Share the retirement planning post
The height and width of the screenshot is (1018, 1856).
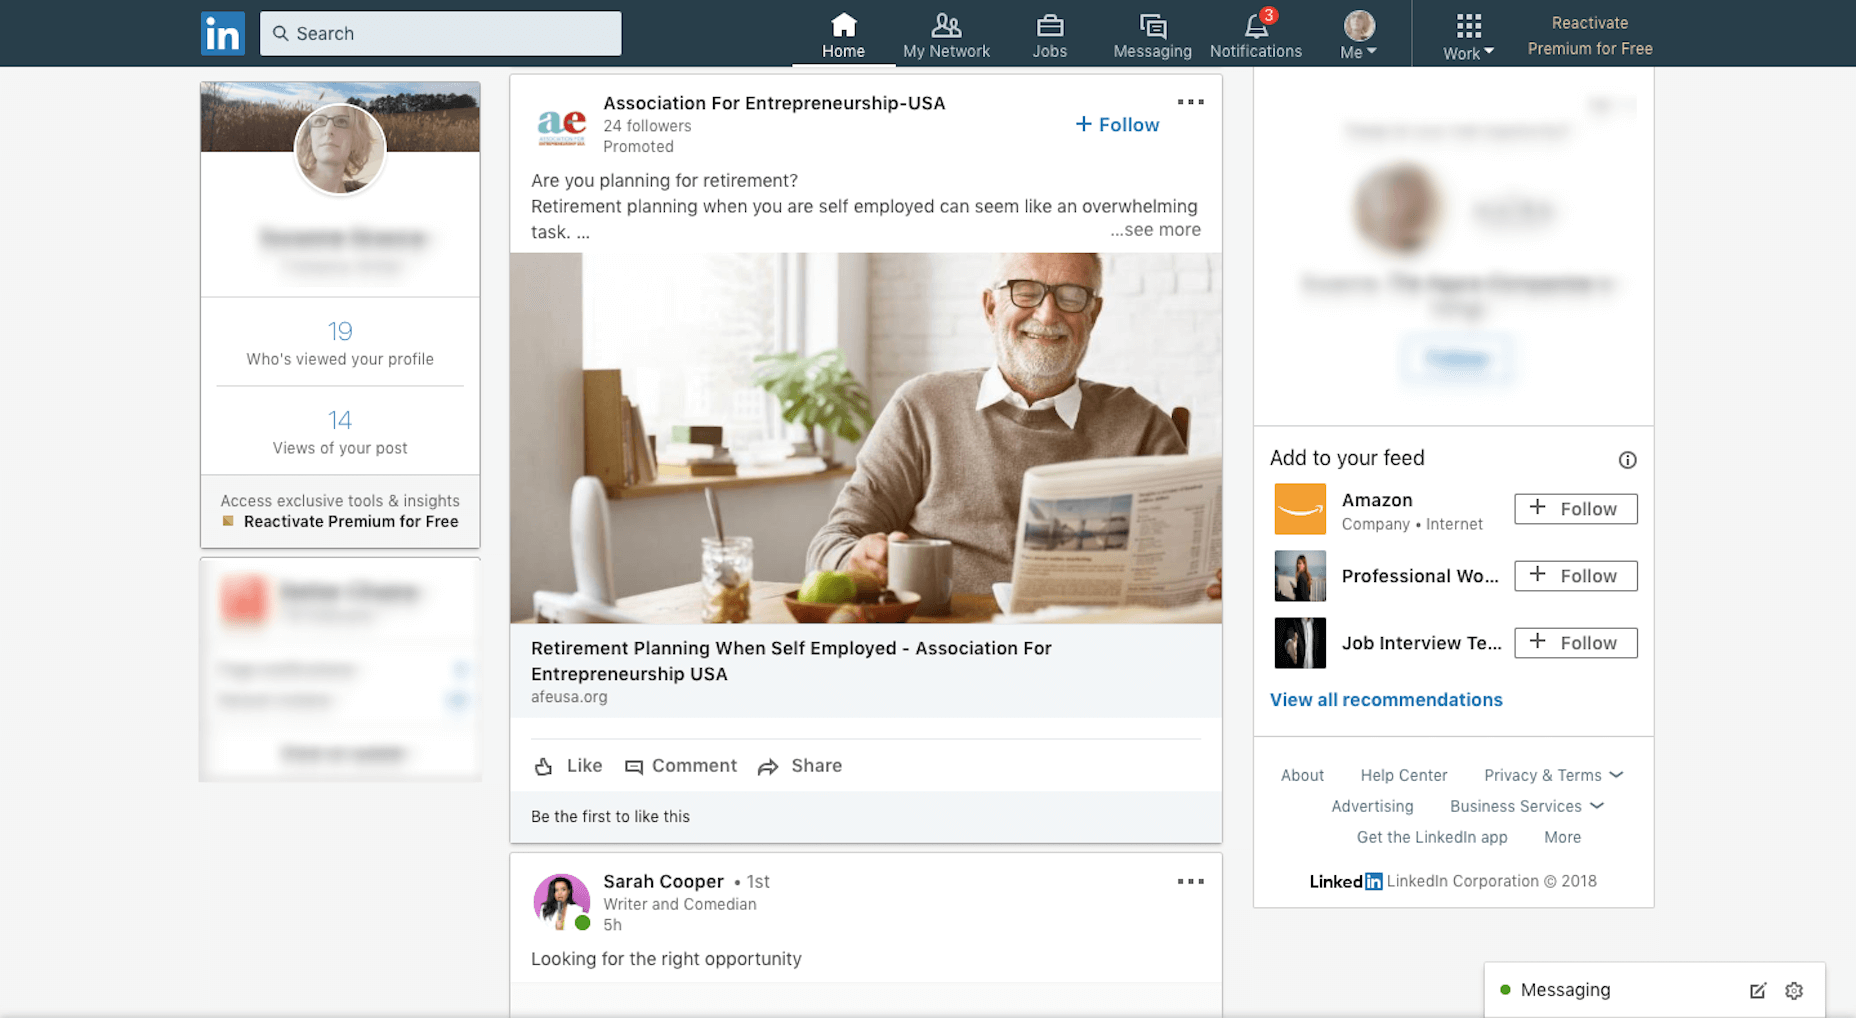pos(799,766)
